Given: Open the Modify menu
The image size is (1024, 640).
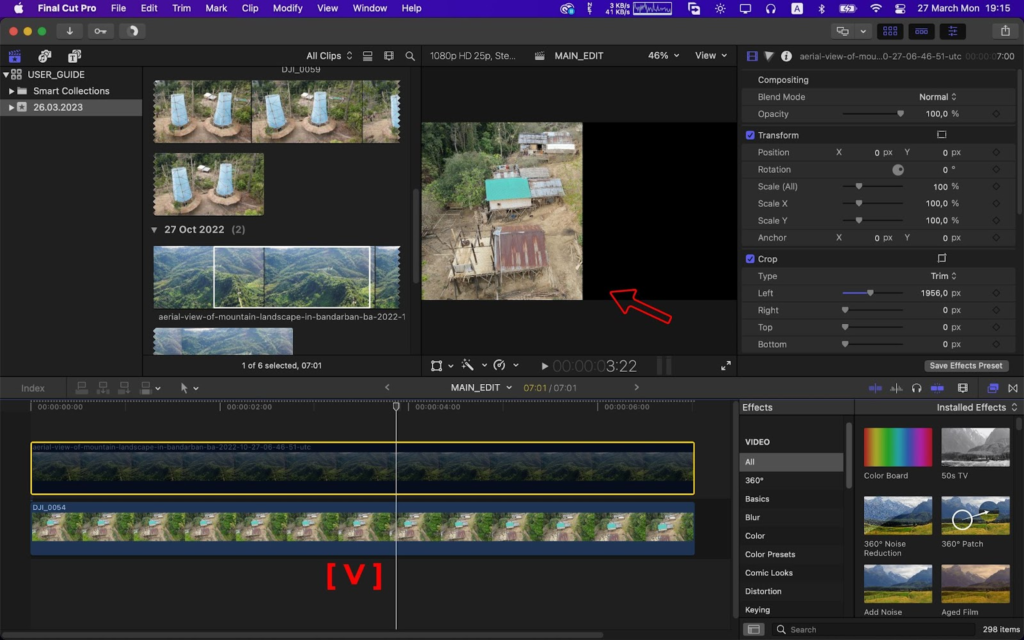Looking at the screenshot, I should point(287,8).
